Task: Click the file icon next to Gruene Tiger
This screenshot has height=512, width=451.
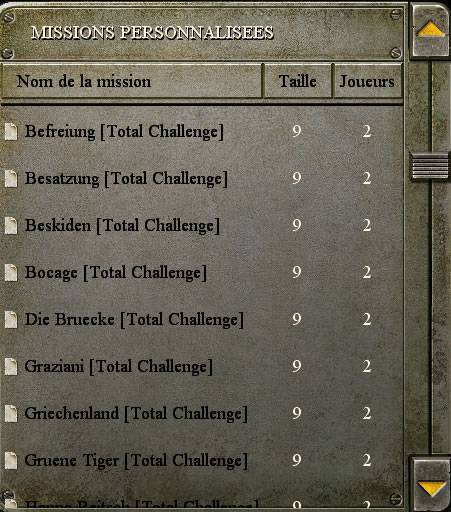Action: [11, 460]
